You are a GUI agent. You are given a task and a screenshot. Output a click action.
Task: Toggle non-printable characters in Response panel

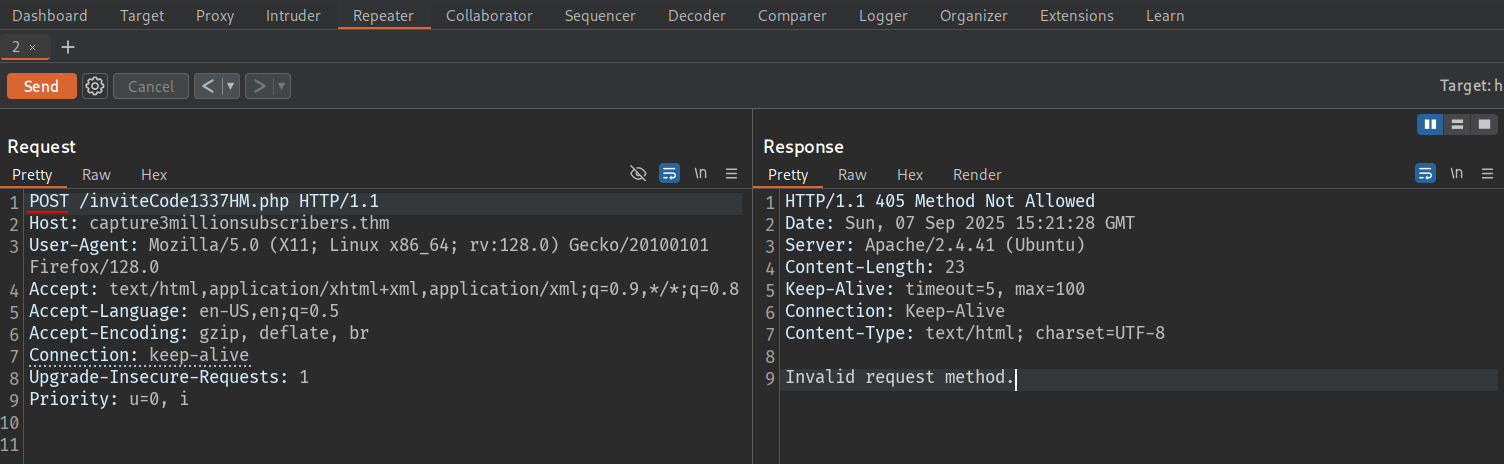1457,174
